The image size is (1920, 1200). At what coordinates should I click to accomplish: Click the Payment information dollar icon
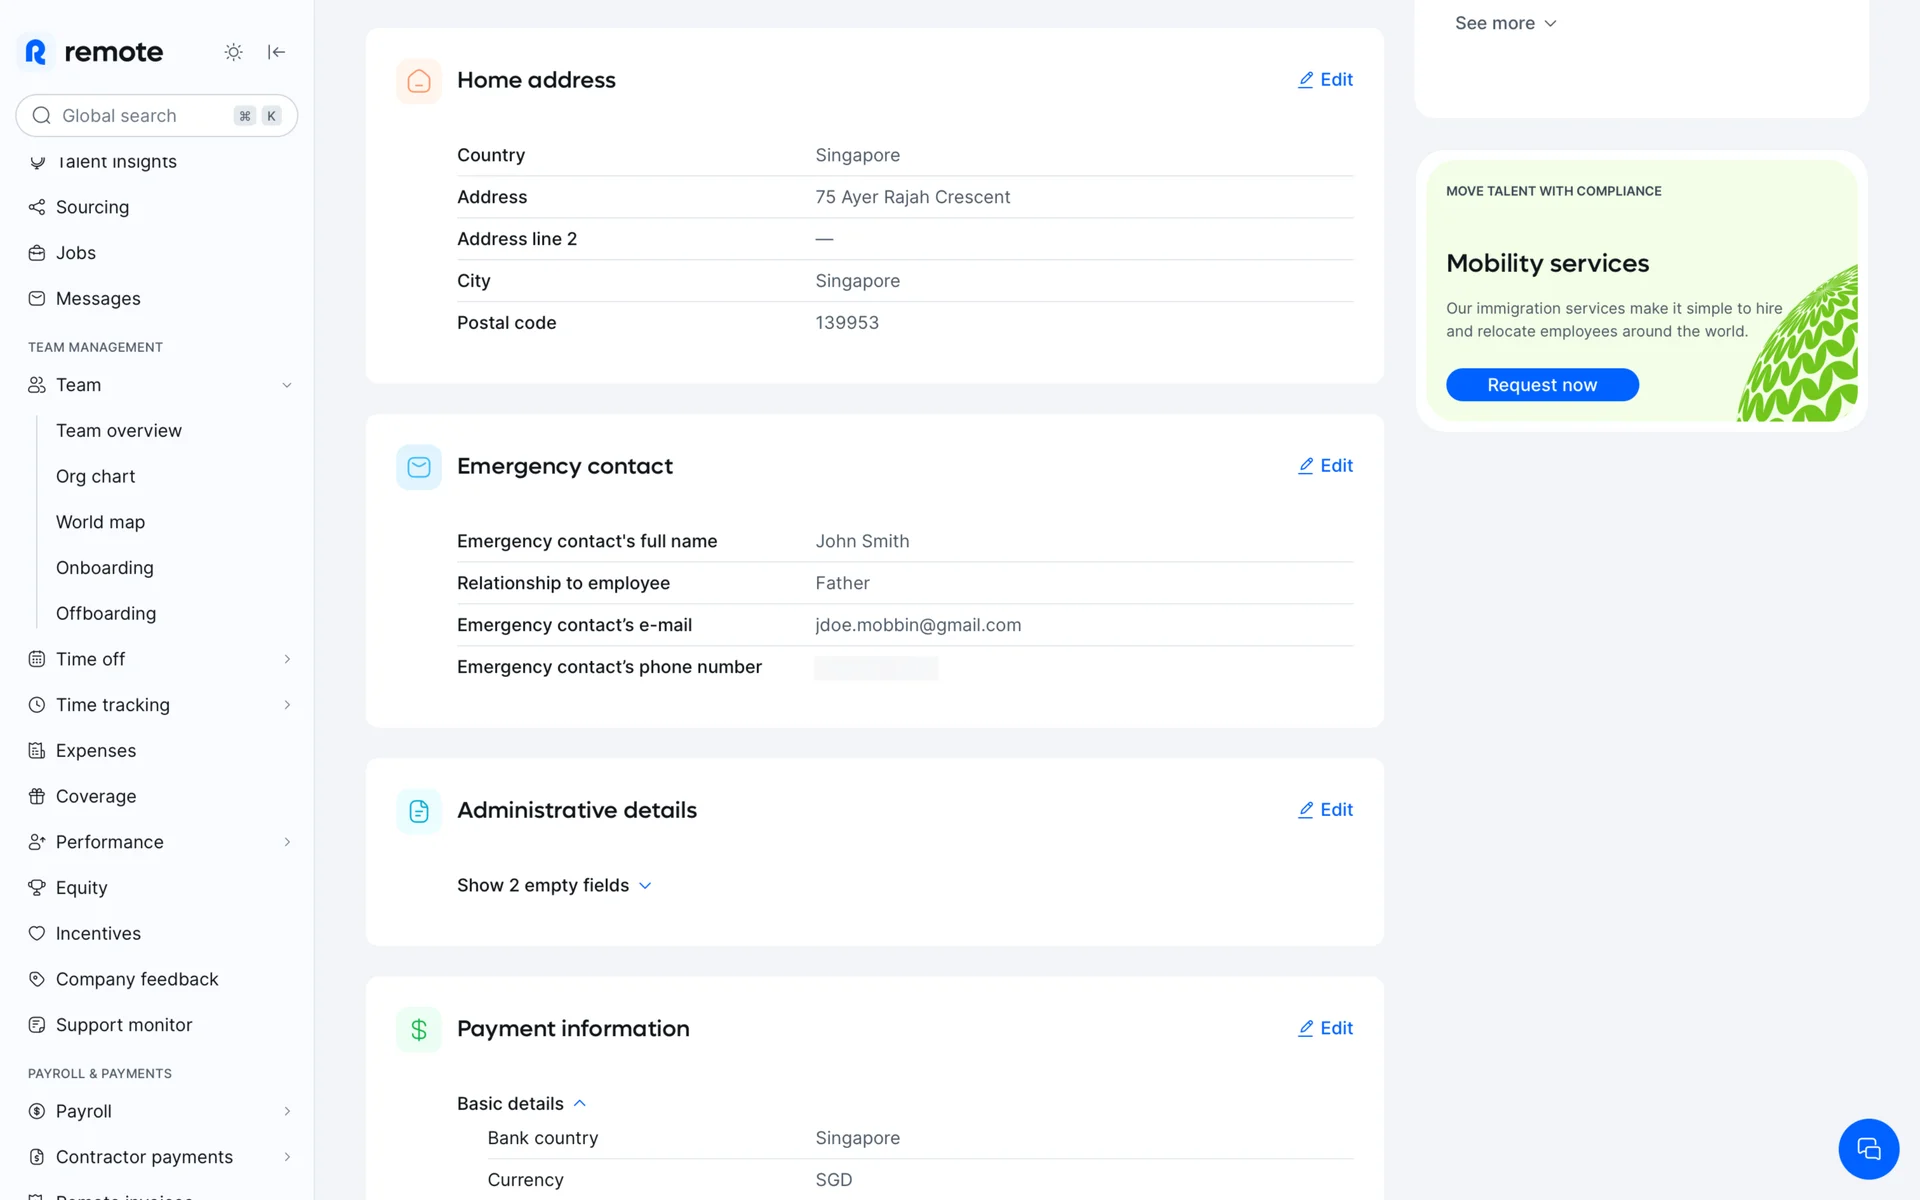(x=419, y=1029)
